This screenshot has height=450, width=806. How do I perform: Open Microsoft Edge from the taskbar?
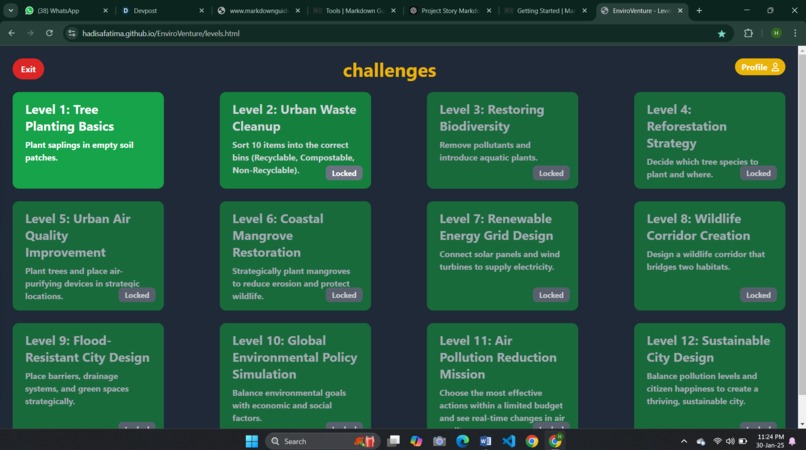(x=463, y=441)
